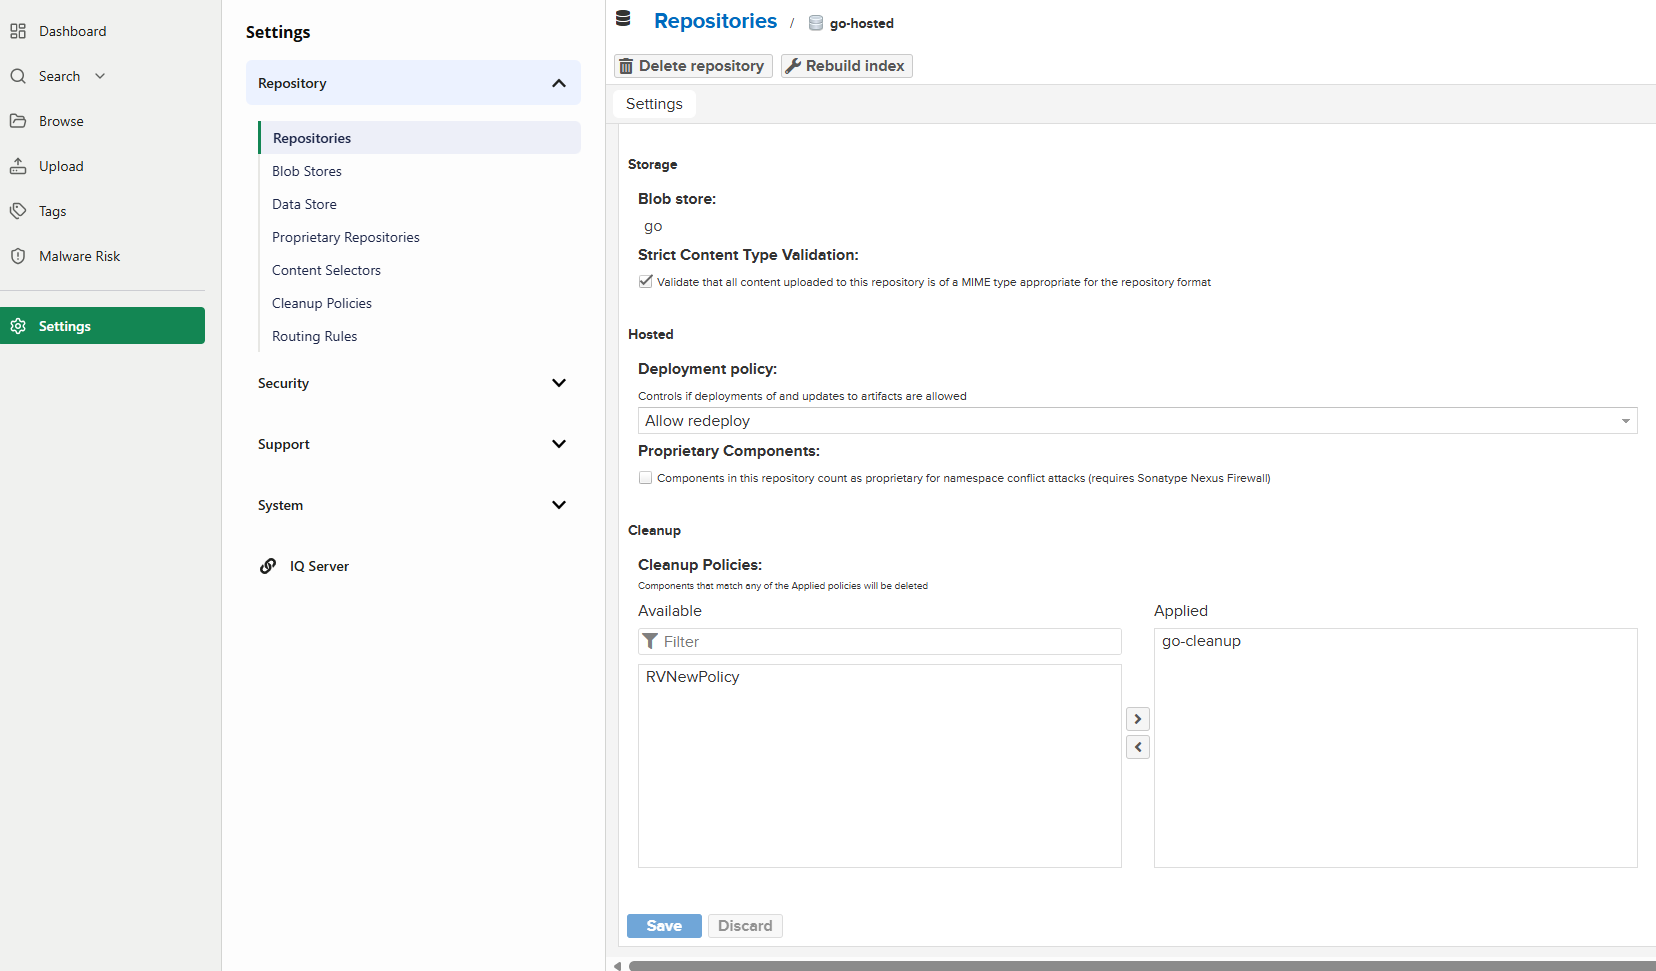Toggle Strict Content Type Validation checkbox
This screenshot has width=1656, height=971.
(646, 282)
